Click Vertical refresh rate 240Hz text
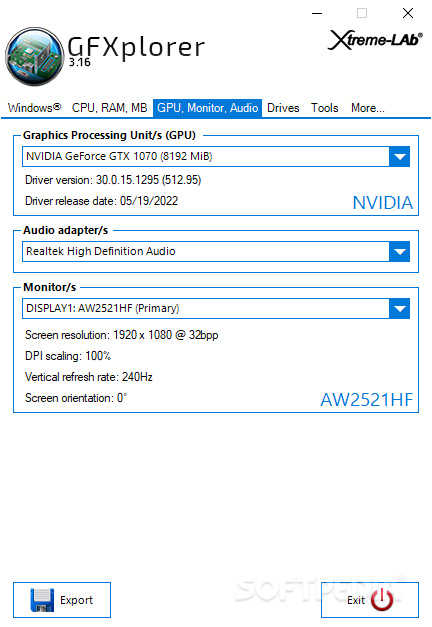The height and width of the screenshot is (627, 432). [x=89, y=377]
